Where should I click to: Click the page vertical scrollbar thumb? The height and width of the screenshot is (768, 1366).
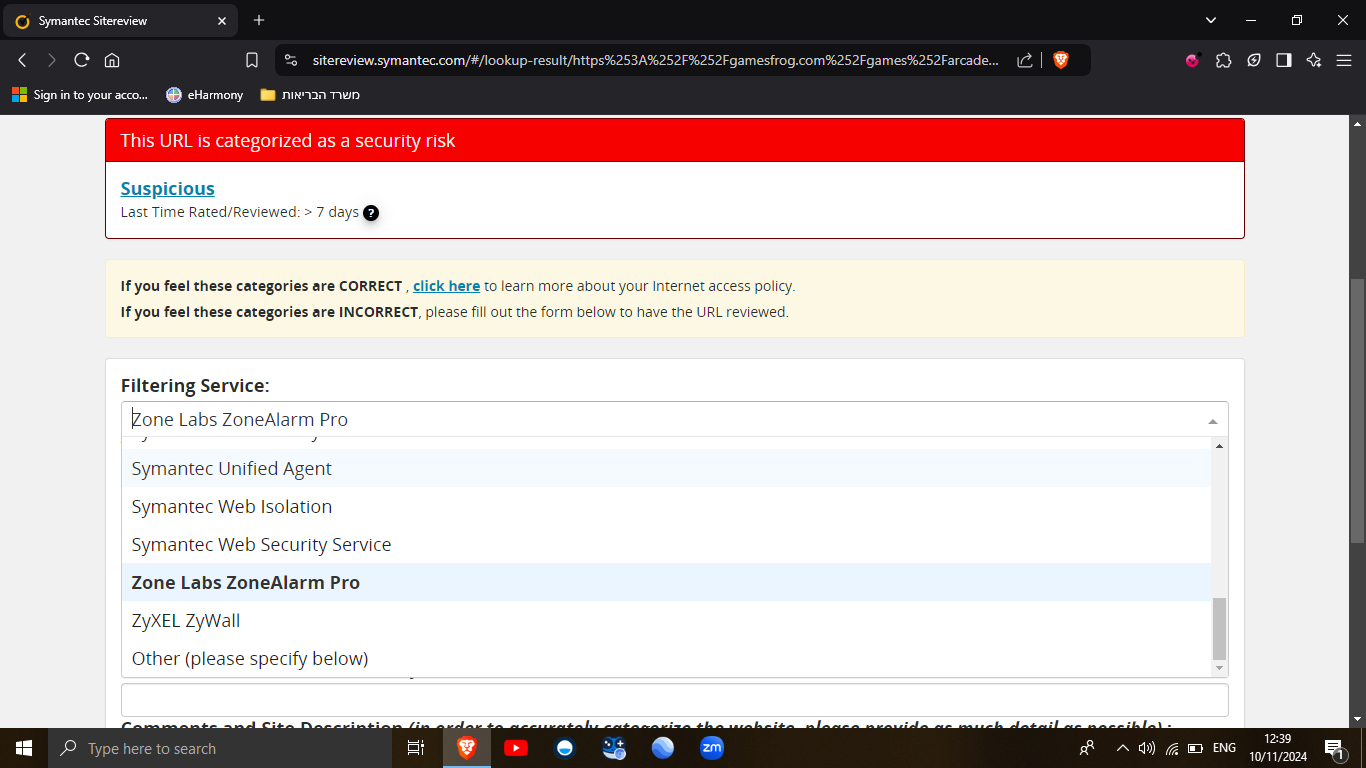1357,411
